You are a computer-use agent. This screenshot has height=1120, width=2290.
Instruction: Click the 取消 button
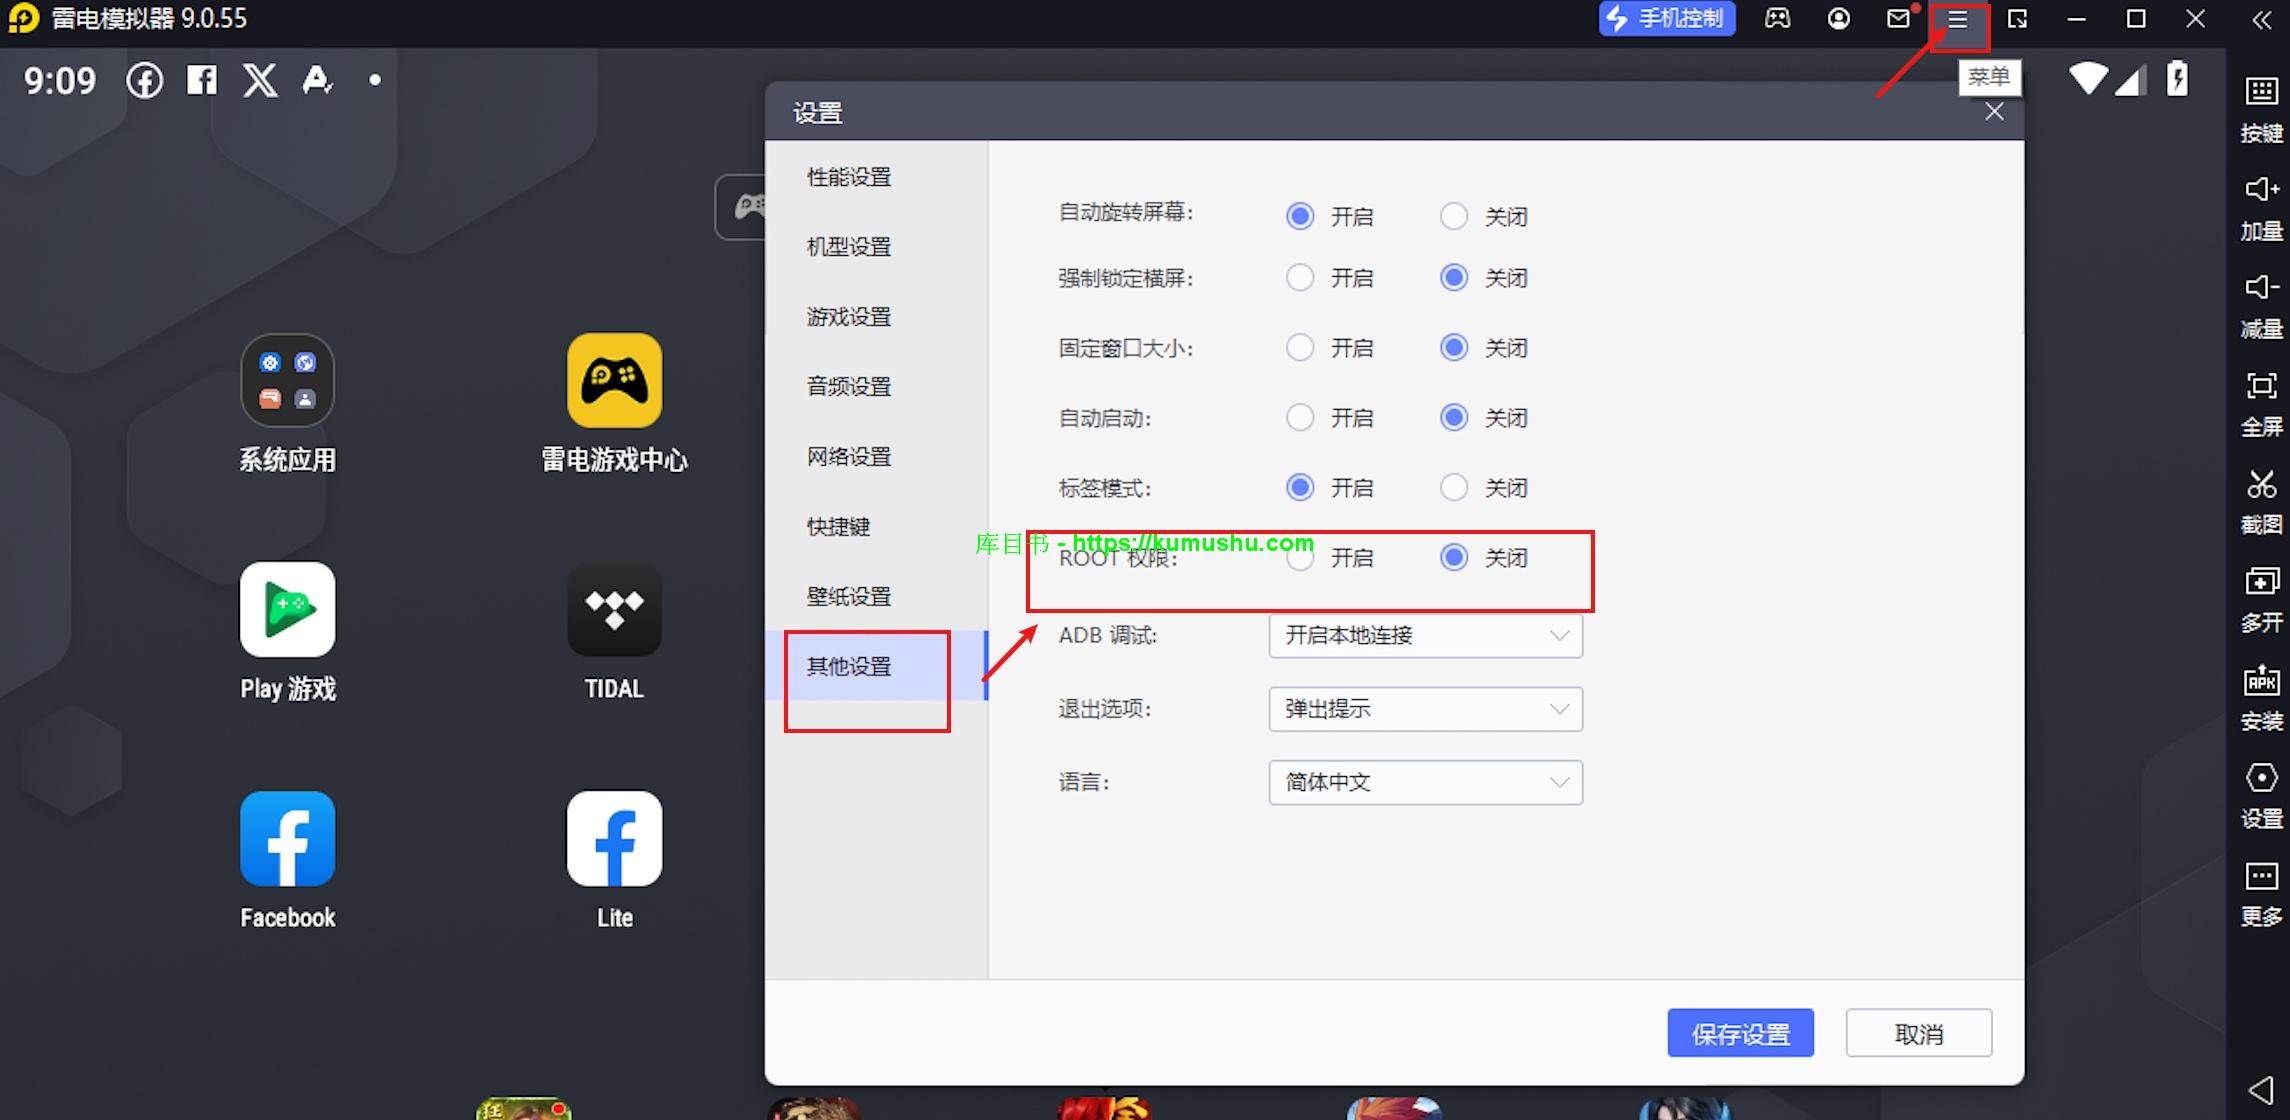click(1918, 1033)
